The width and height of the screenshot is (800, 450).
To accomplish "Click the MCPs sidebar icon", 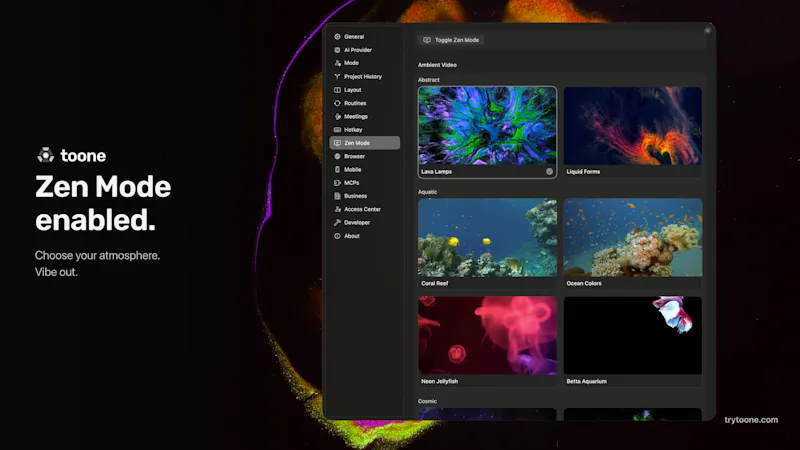I will tap(337, 183).
